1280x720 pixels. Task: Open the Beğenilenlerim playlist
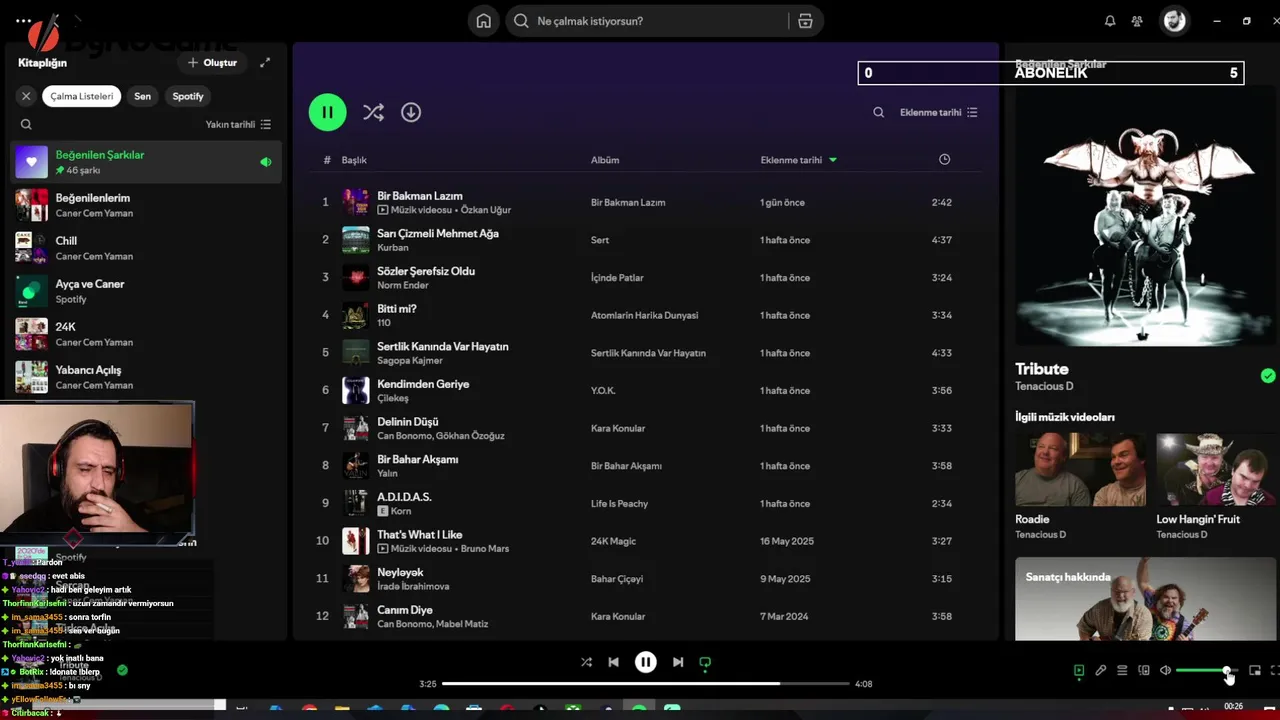[x=146, y=205]
